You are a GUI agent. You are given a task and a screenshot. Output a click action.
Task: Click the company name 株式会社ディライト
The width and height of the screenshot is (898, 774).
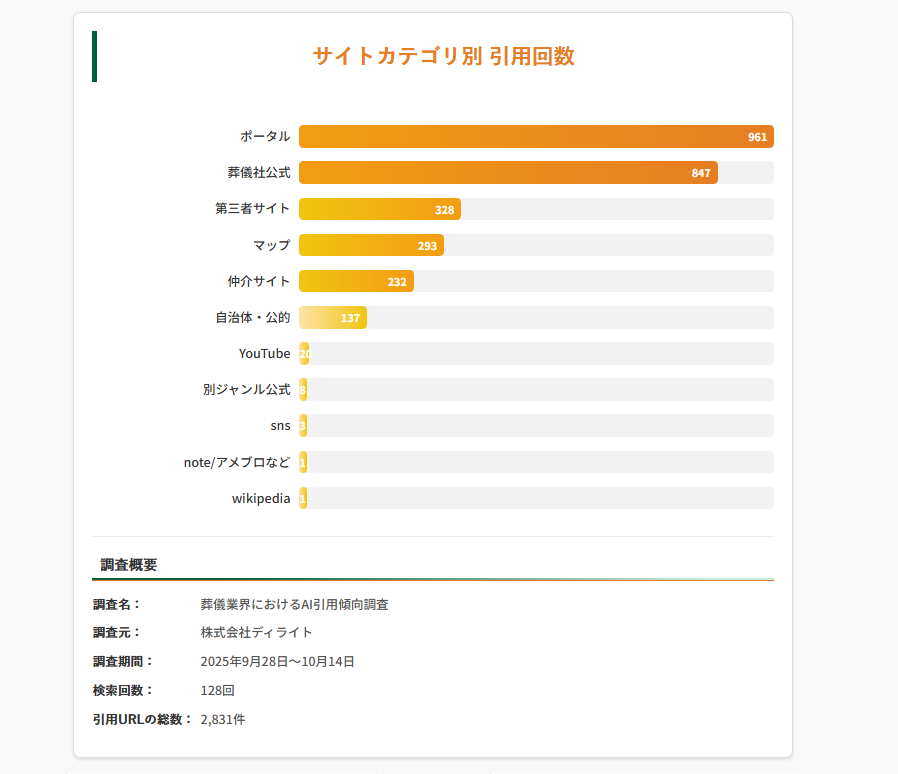click(x=256, y=632)
